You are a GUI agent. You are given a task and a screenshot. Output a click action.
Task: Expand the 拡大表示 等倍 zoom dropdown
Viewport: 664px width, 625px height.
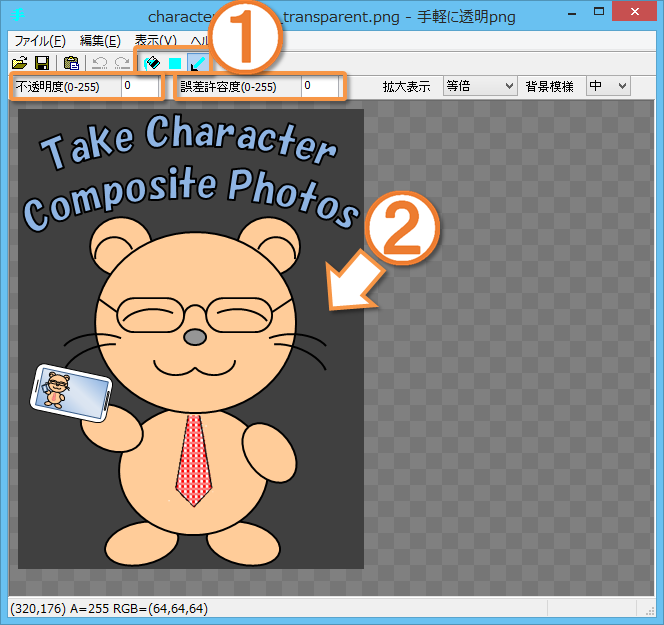[480, 87]
